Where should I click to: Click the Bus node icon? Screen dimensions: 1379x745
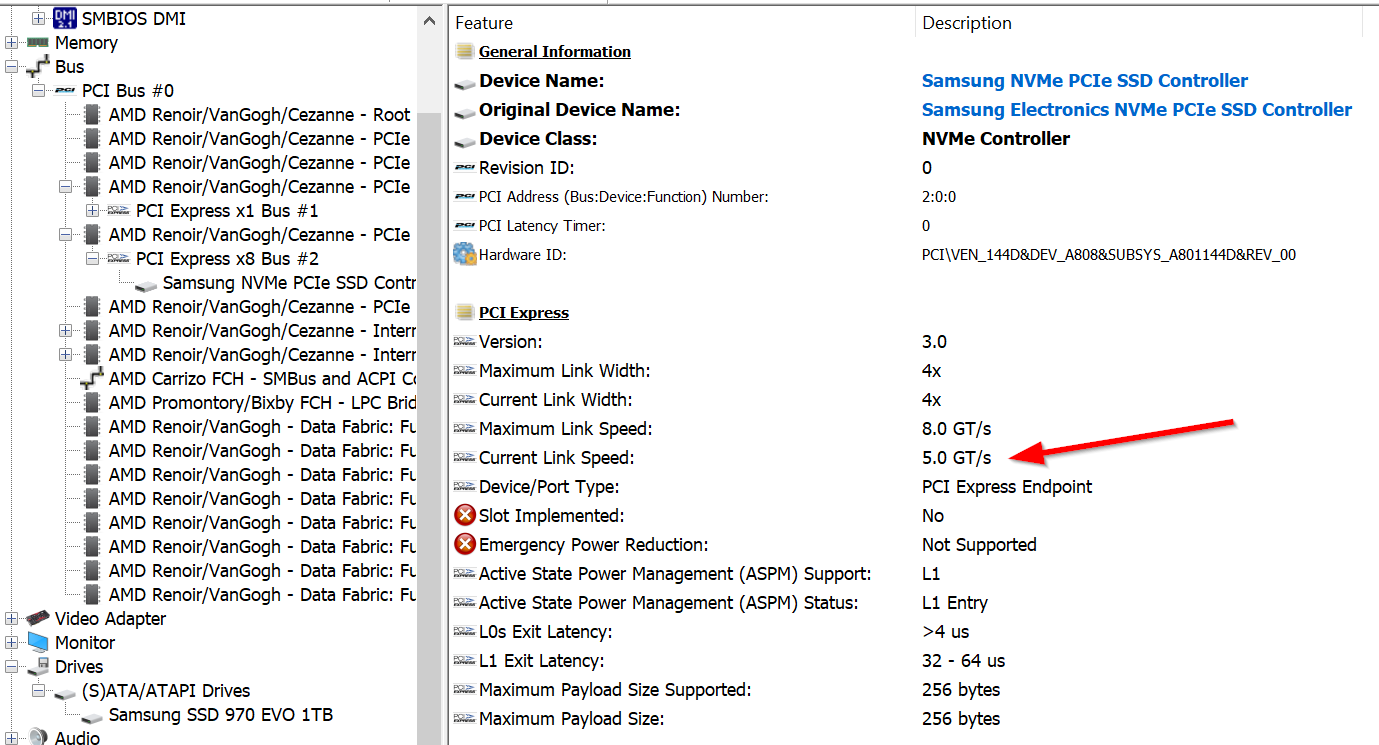pos(38,67)
